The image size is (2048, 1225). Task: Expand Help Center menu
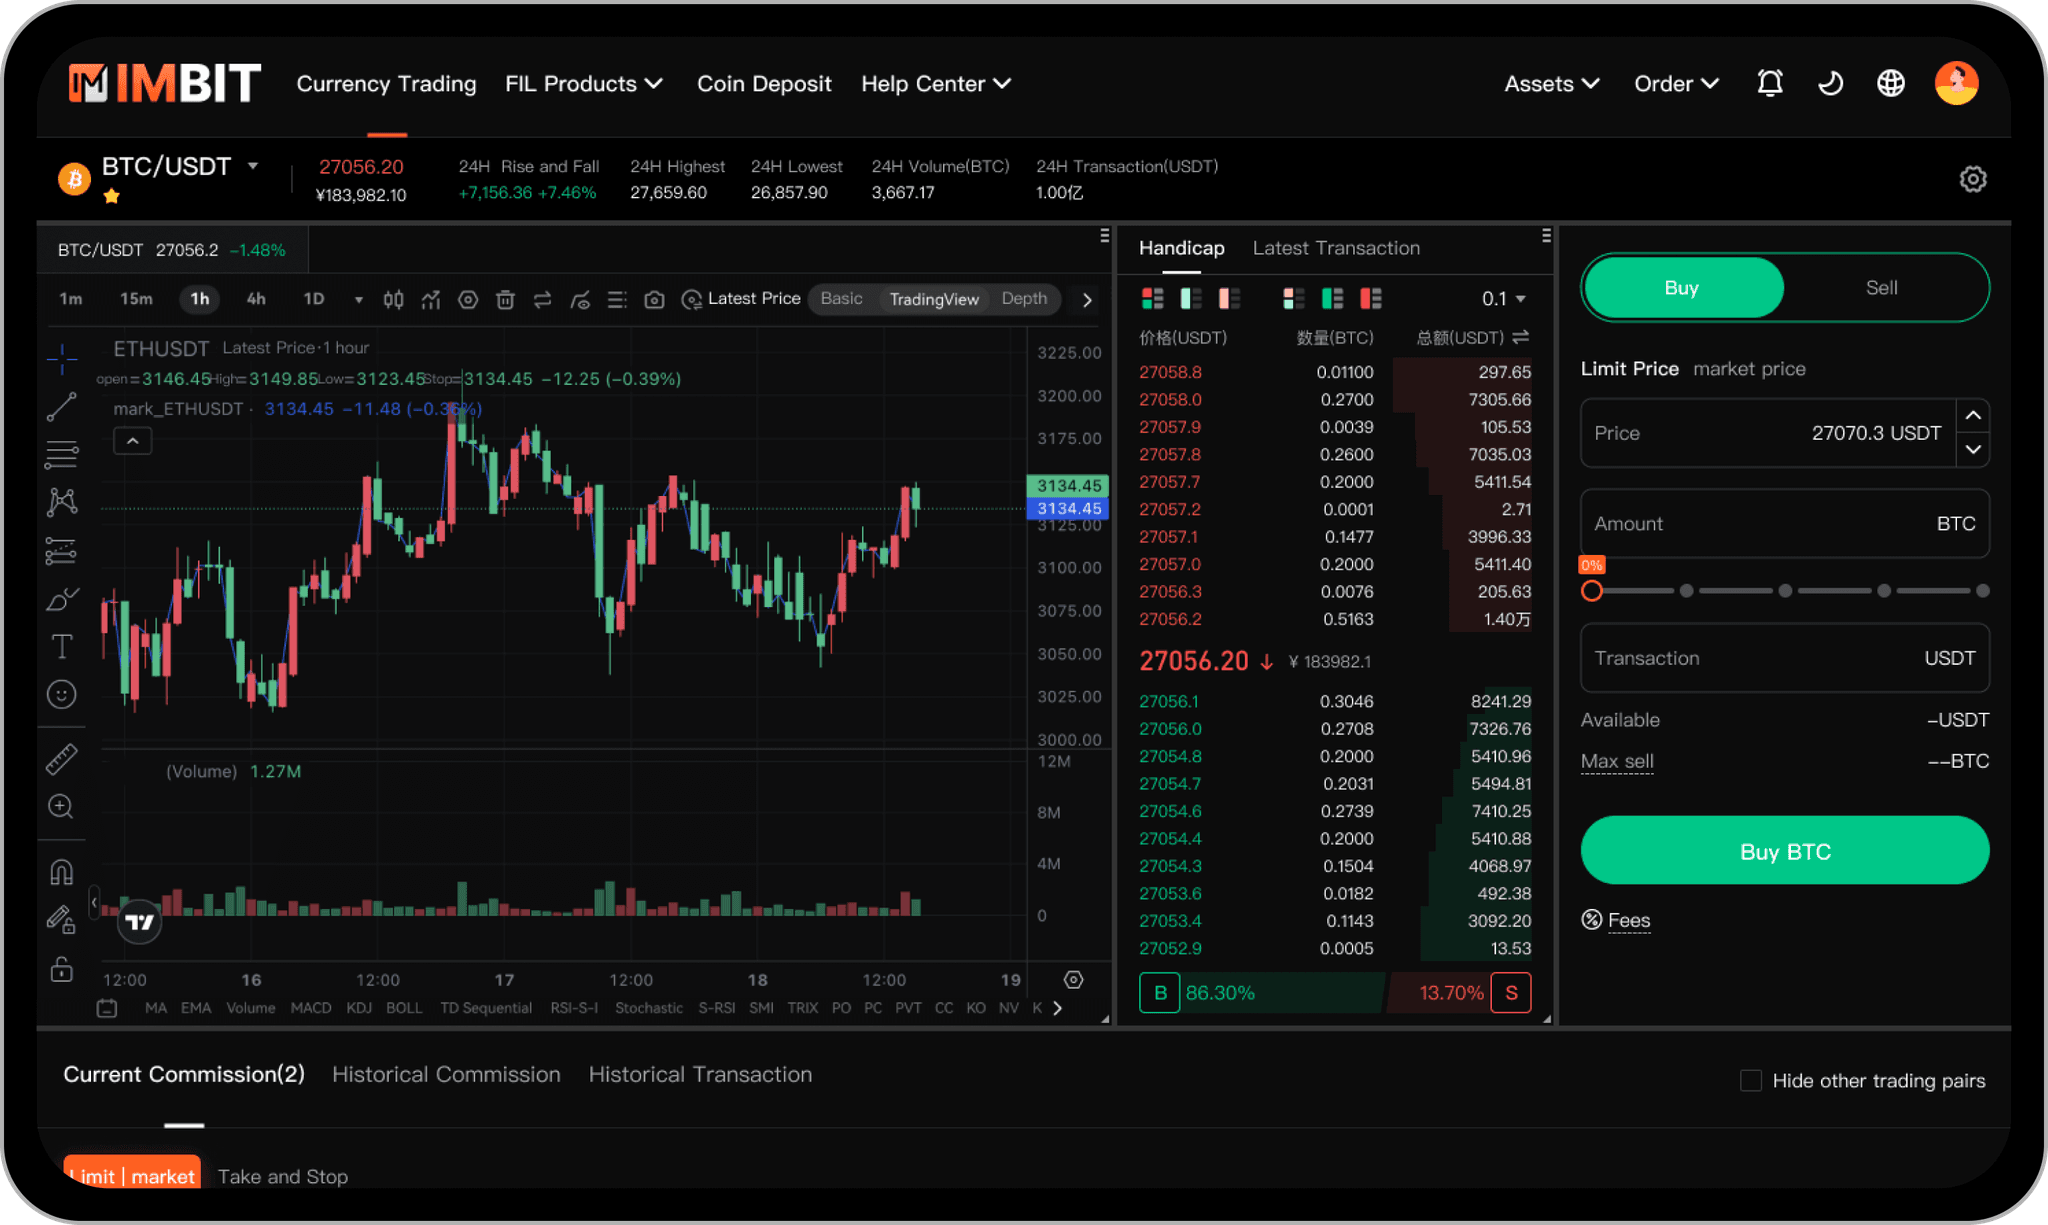(x=936, y=84)
